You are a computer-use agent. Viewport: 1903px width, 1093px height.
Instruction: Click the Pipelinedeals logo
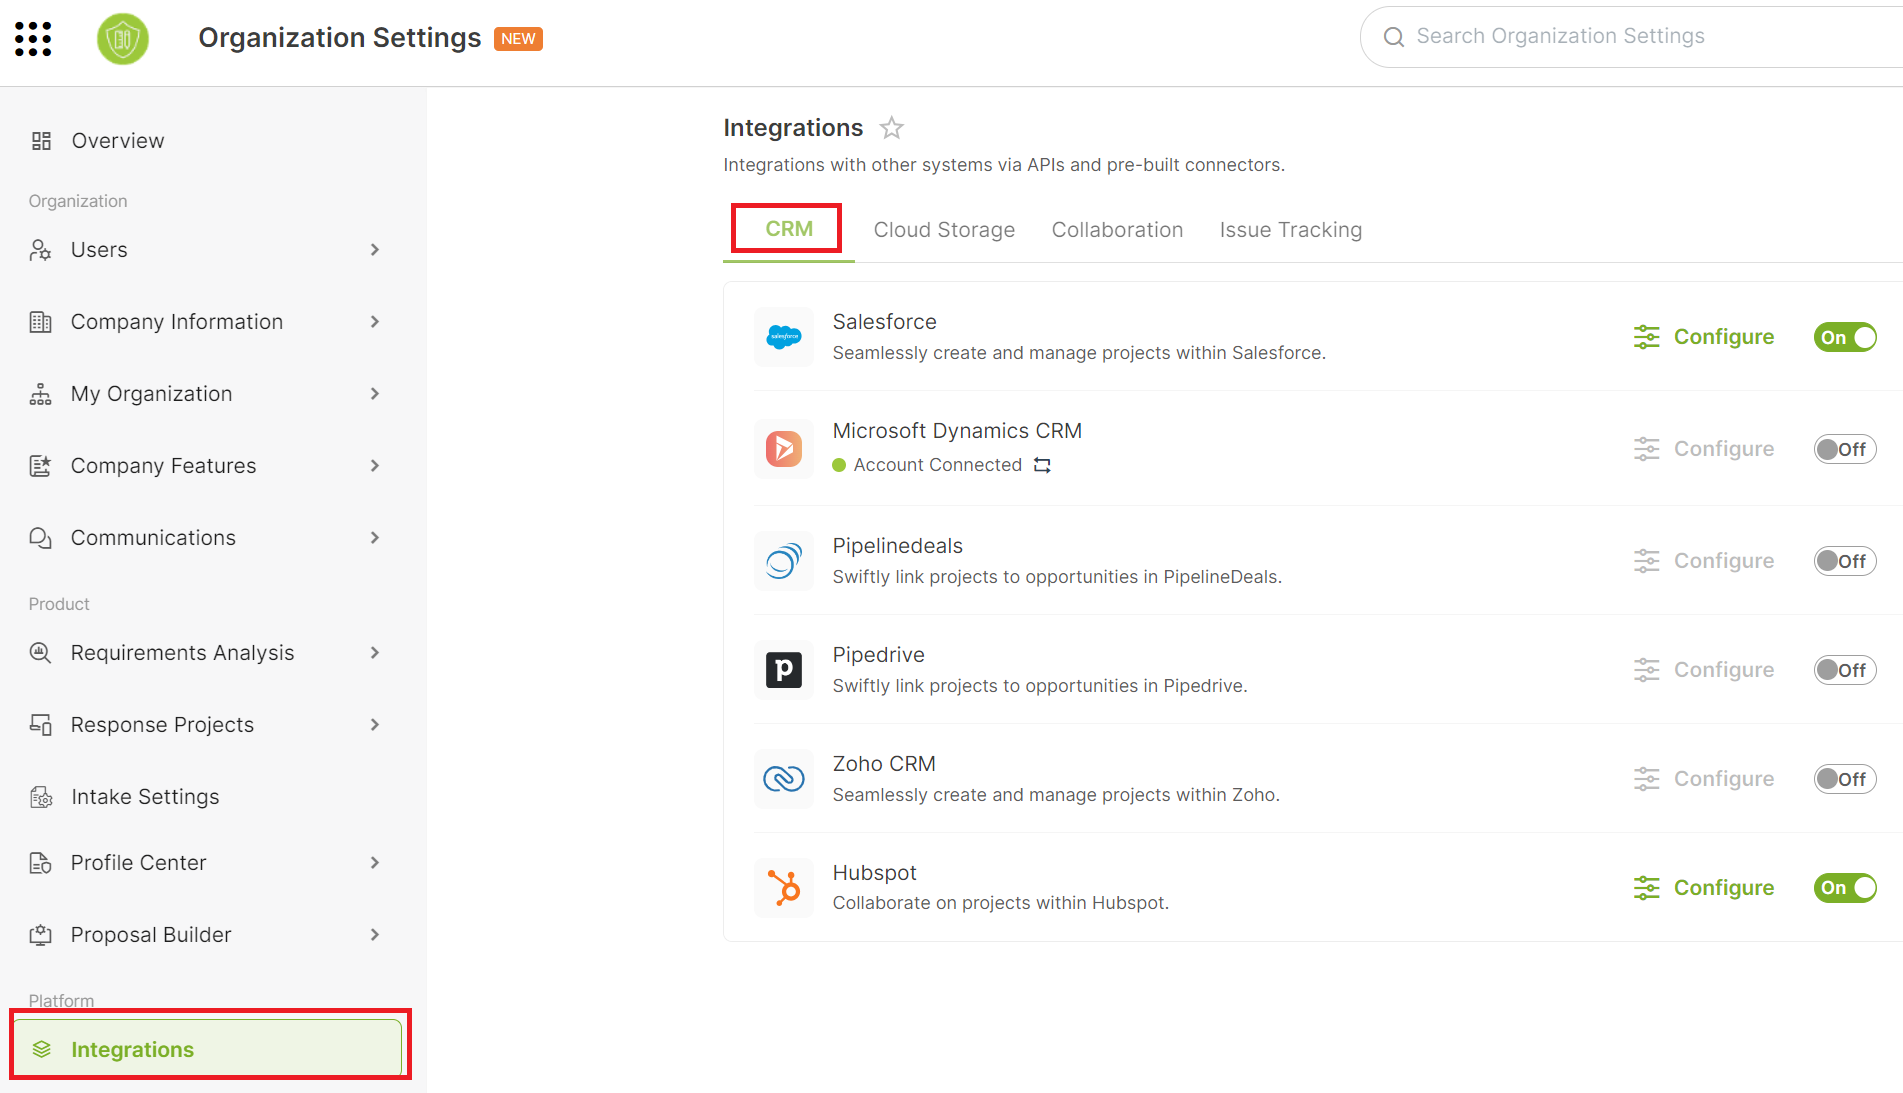point(784,561)
